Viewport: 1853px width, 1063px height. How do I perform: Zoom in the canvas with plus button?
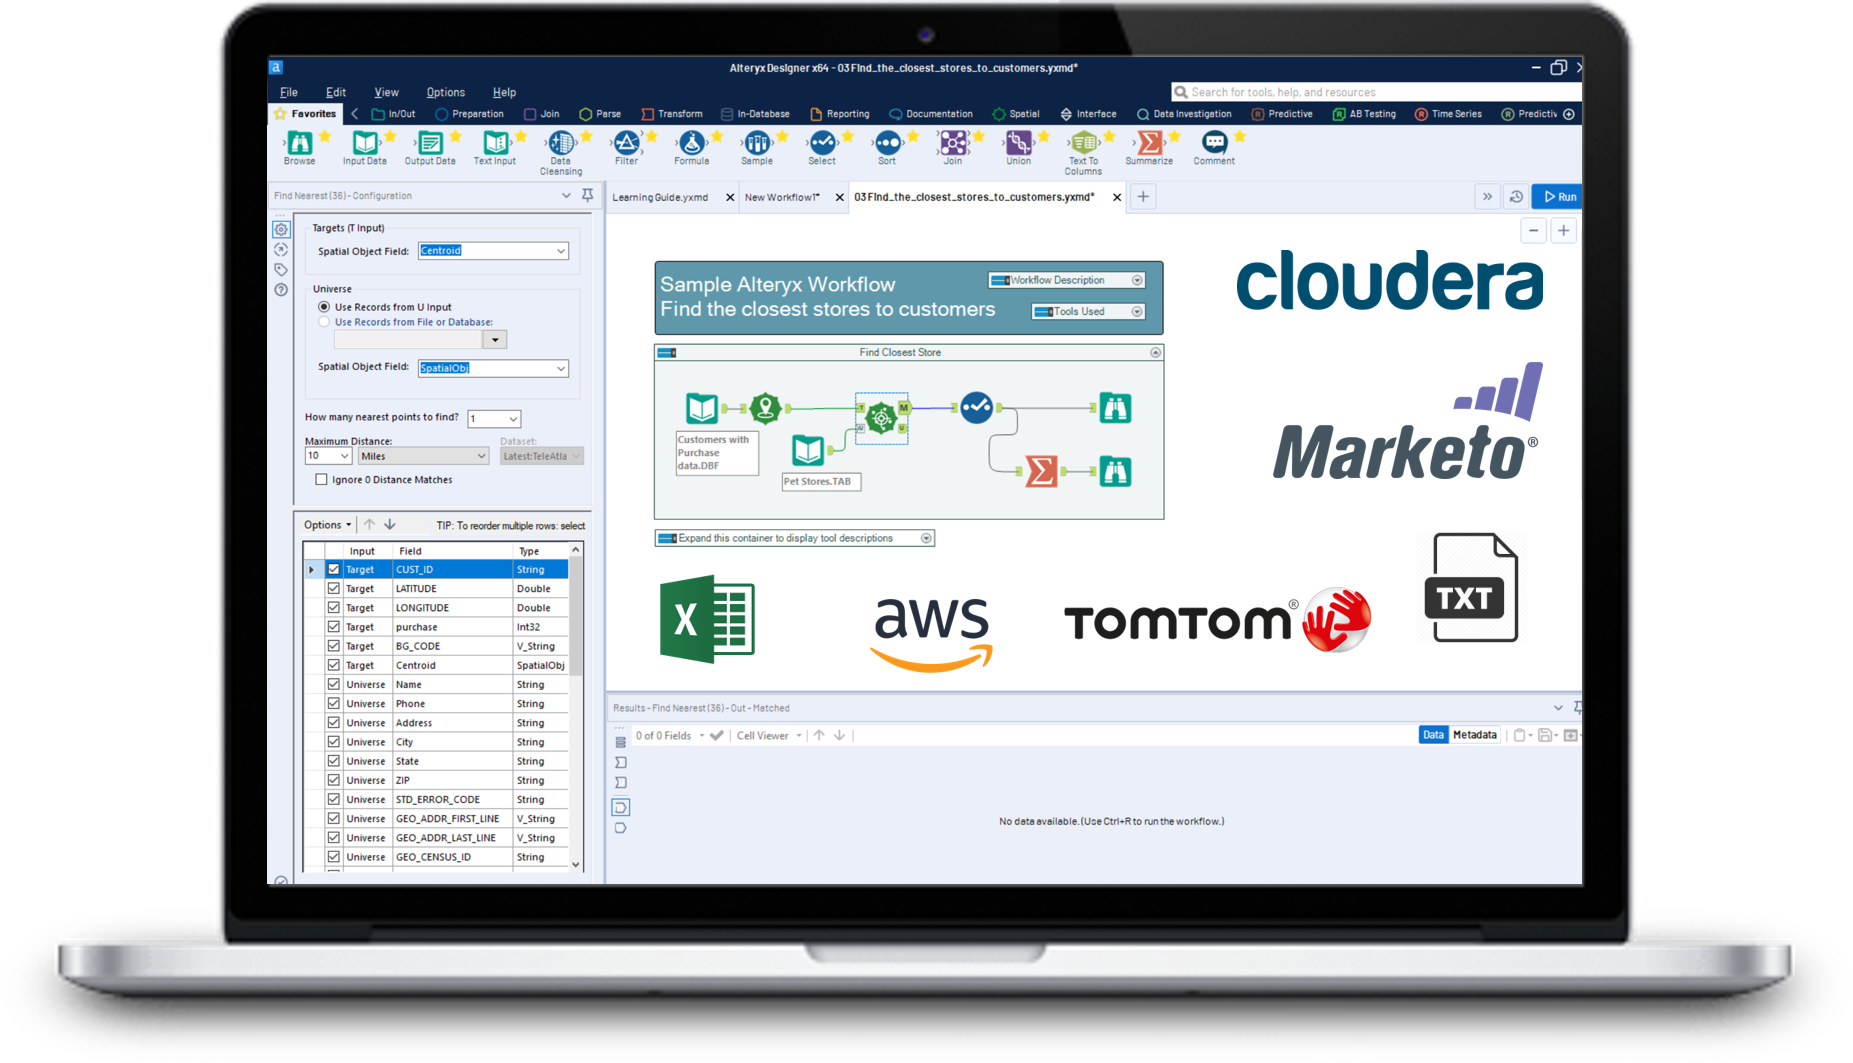pyautogui.click(x=1564, y=231)
